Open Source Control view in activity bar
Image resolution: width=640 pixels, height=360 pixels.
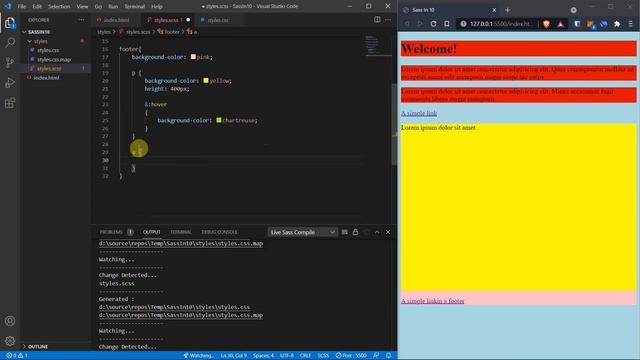10,62
